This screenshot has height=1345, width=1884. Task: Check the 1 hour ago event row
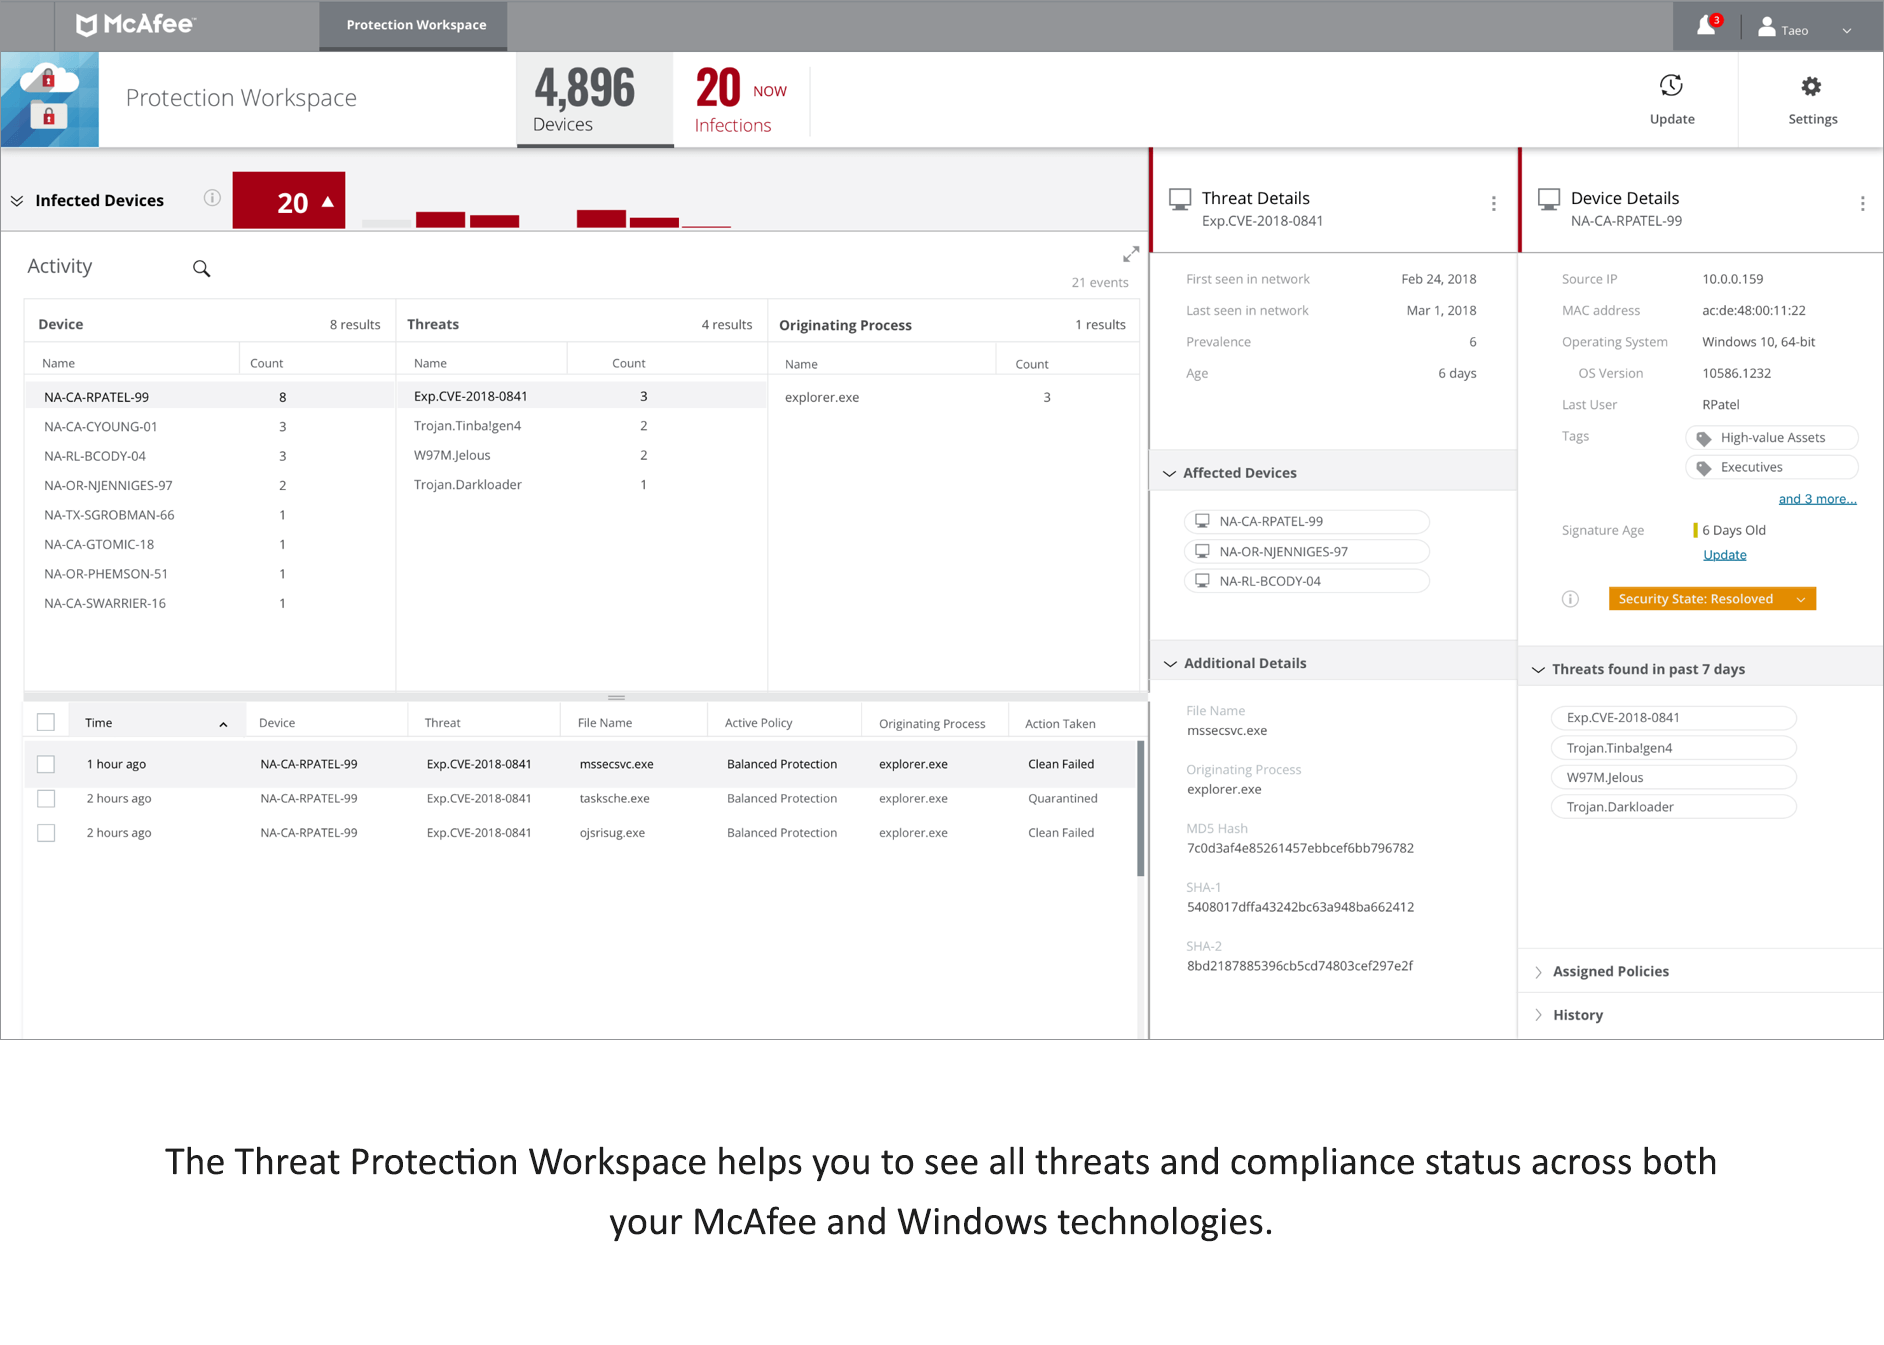point(46,764)
